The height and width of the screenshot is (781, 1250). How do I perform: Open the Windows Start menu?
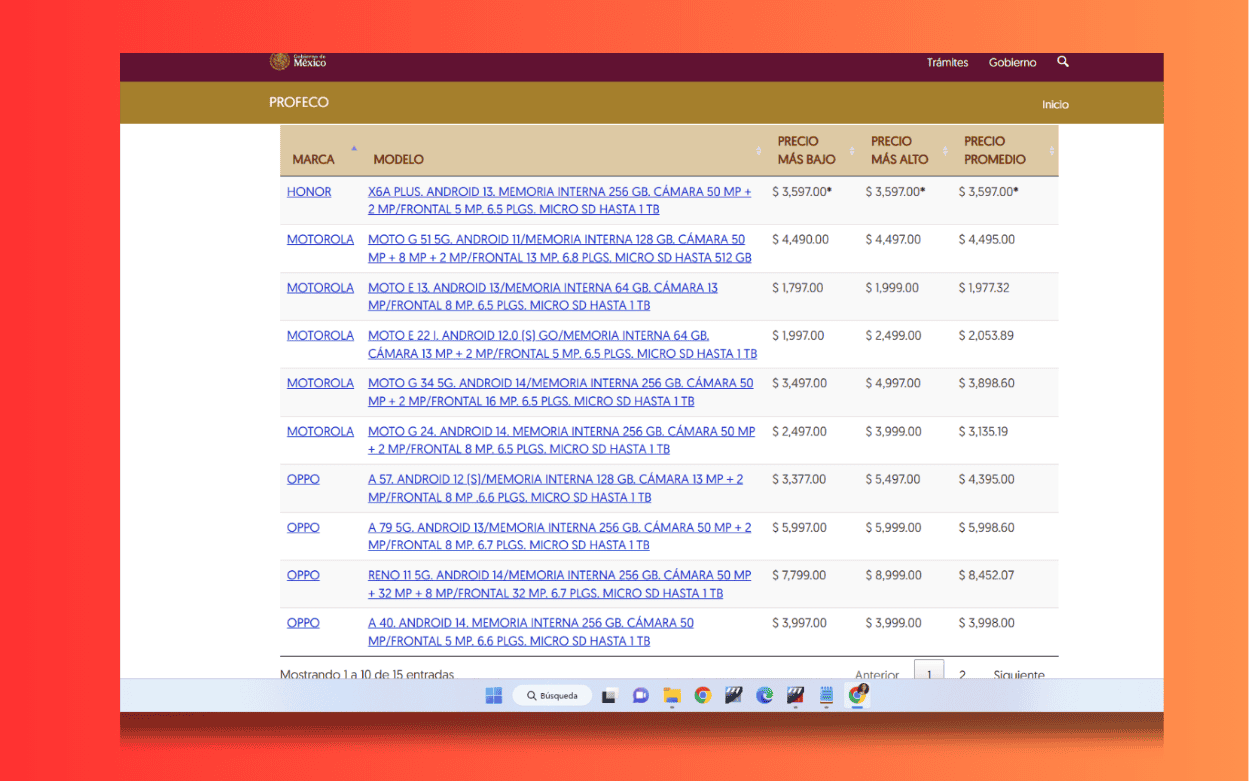pyautogui.click(x=494, y=696)
